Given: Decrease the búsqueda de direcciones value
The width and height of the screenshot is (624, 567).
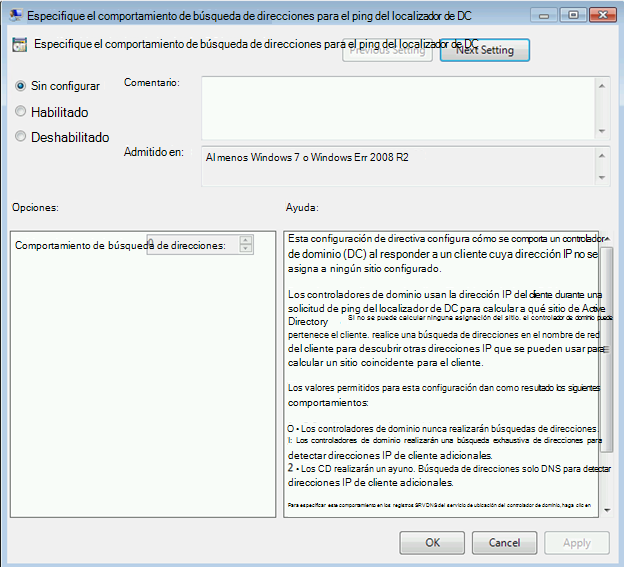Looking at the screenshot, I should tap(246, 248).
